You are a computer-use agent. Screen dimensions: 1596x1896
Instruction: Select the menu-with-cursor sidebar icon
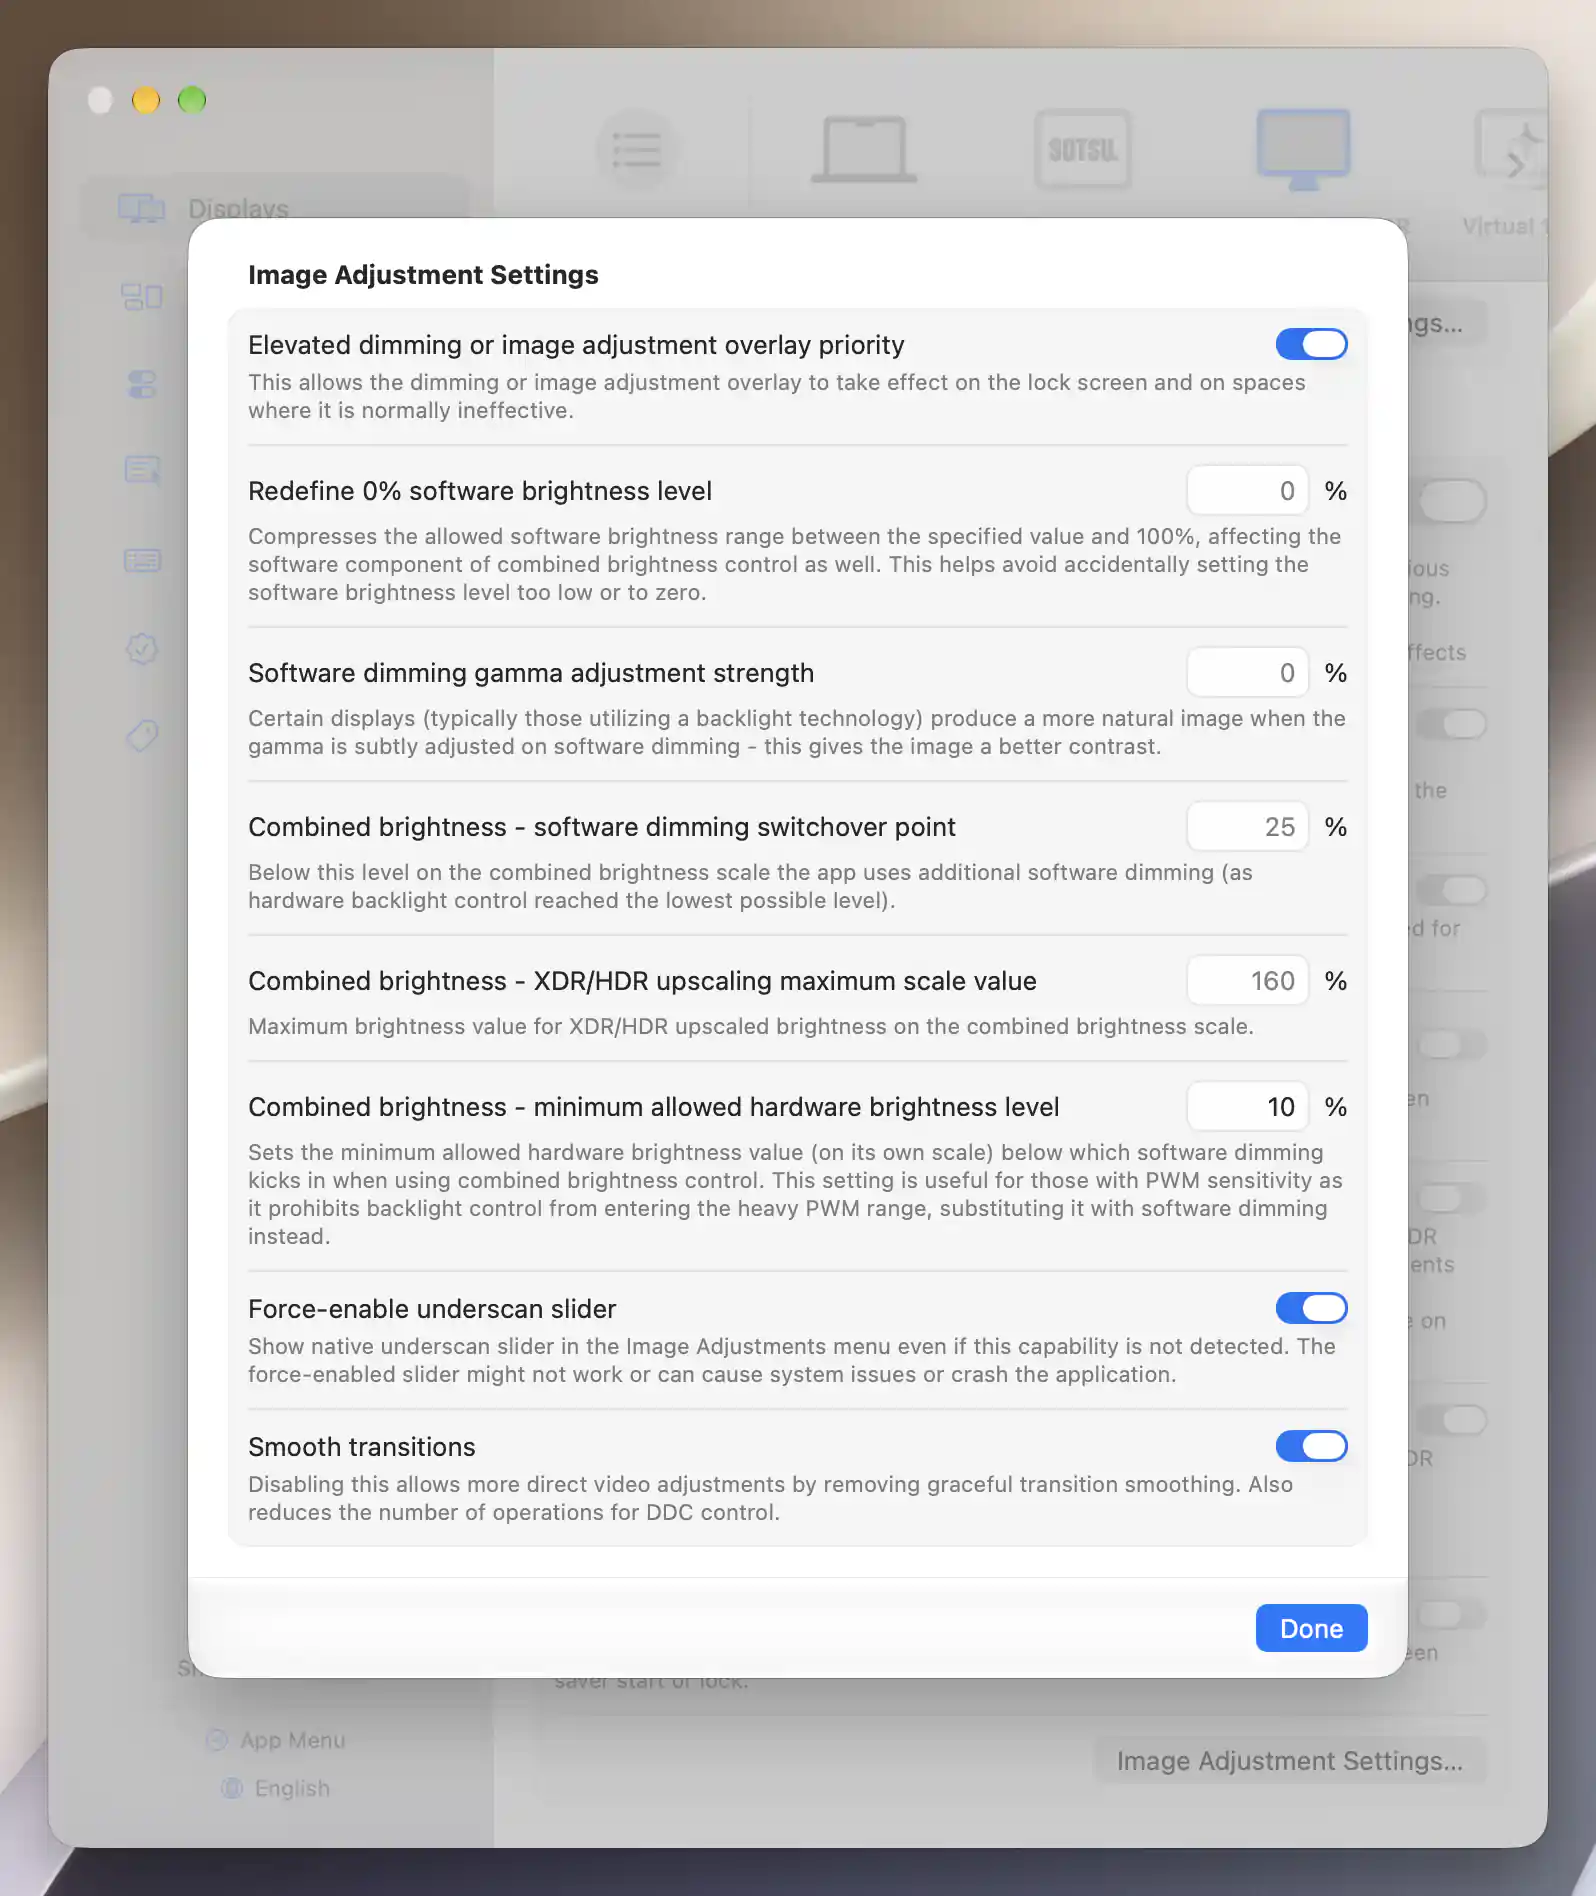pos(142,470)
